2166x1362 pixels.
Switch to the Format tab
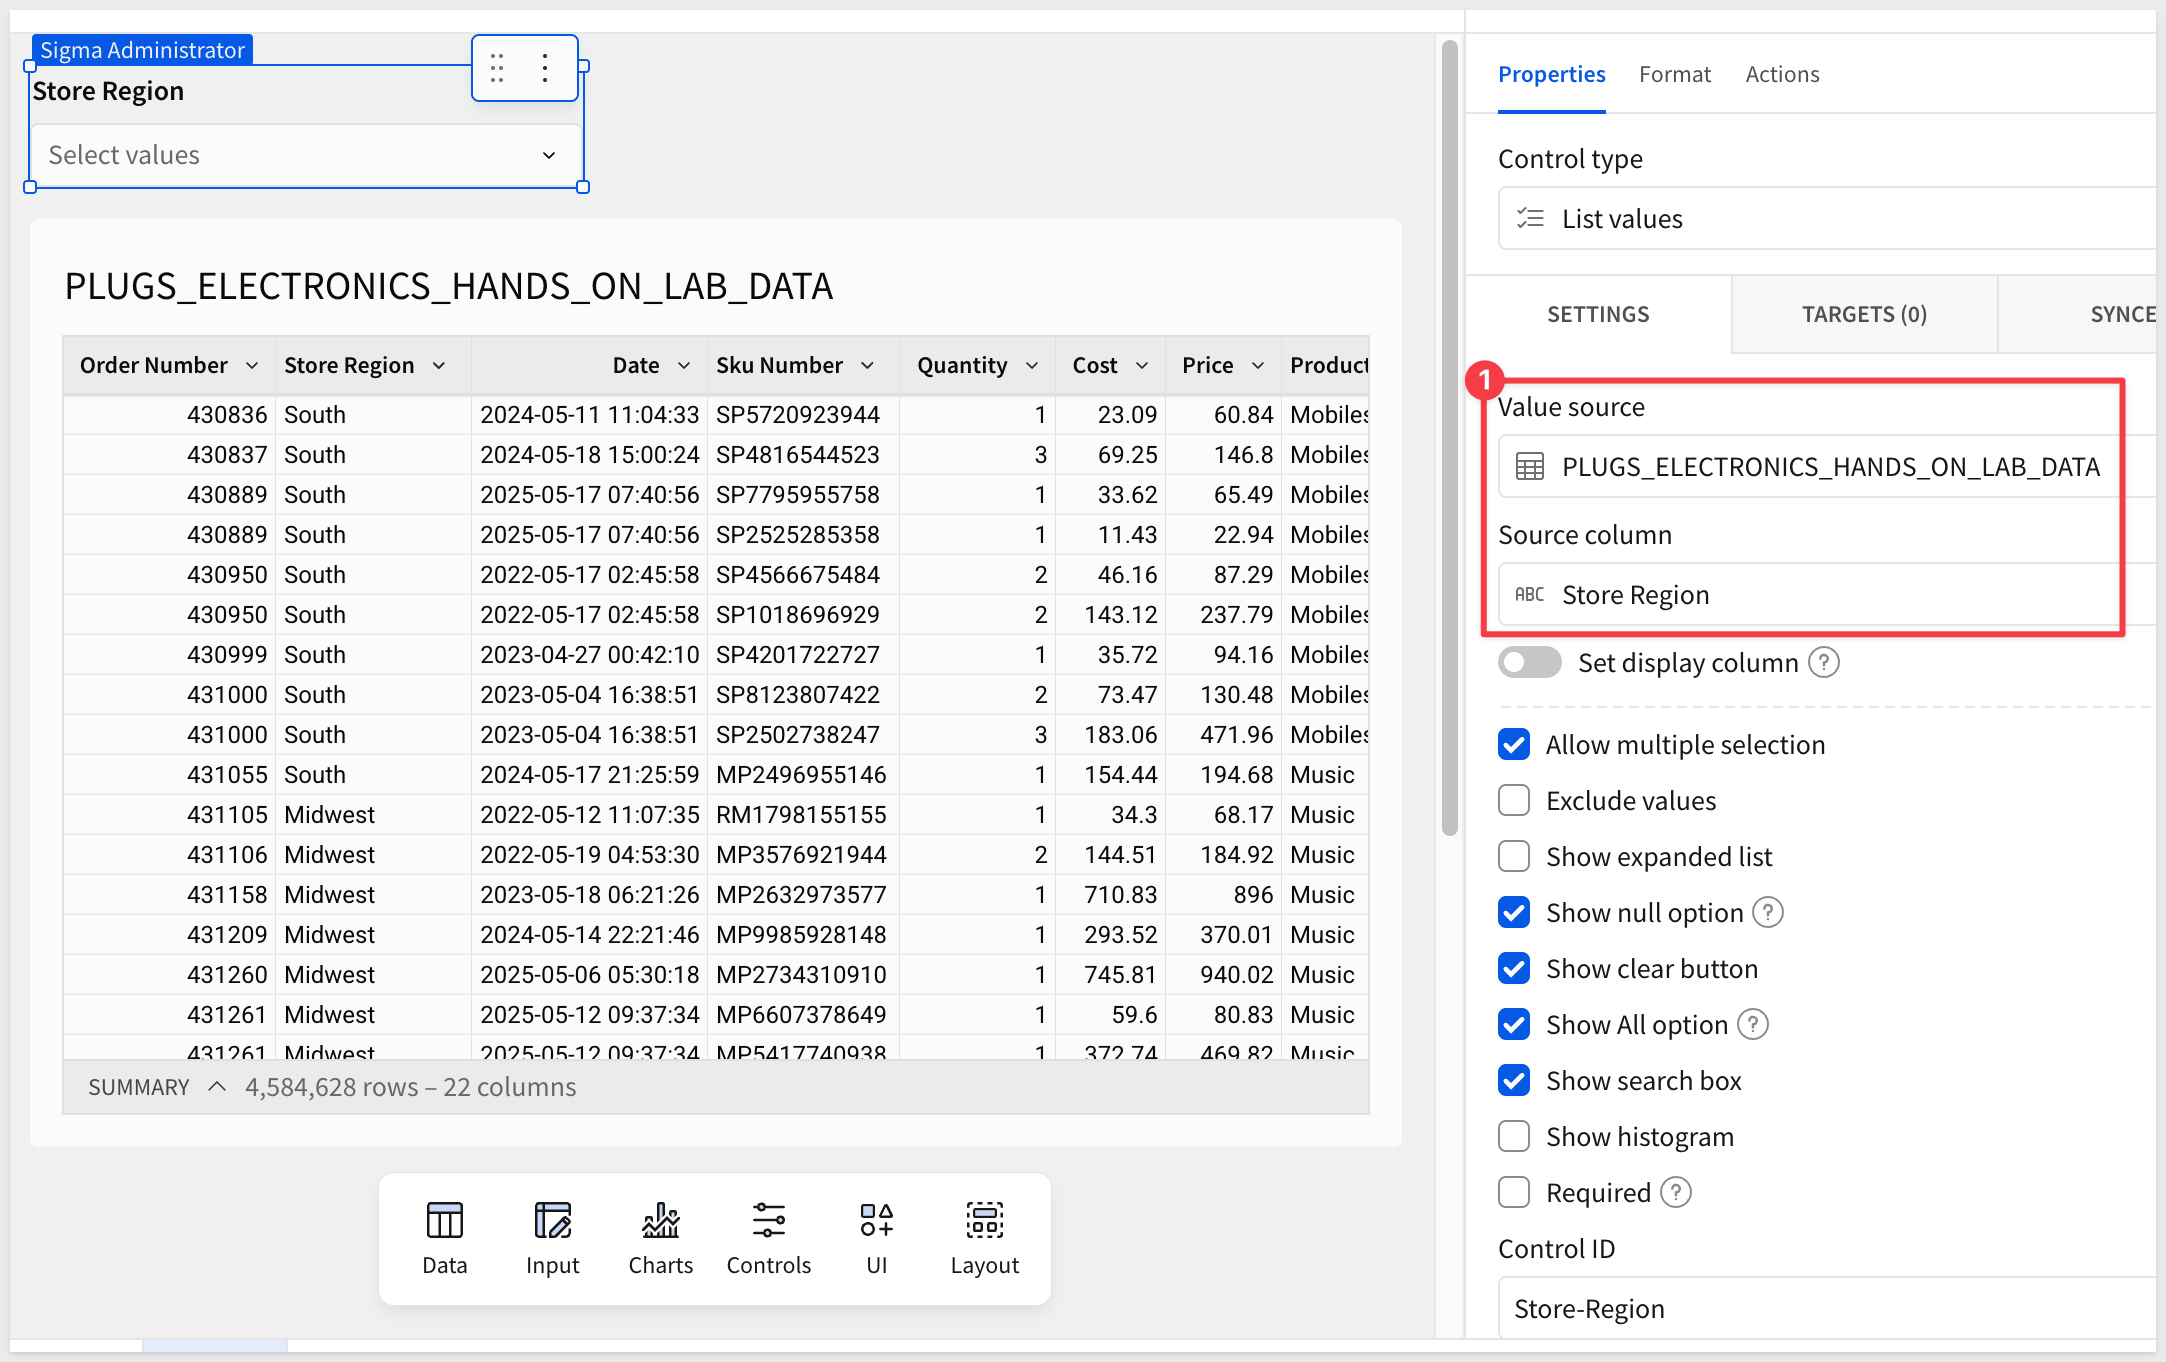(x=1674, y=74)
